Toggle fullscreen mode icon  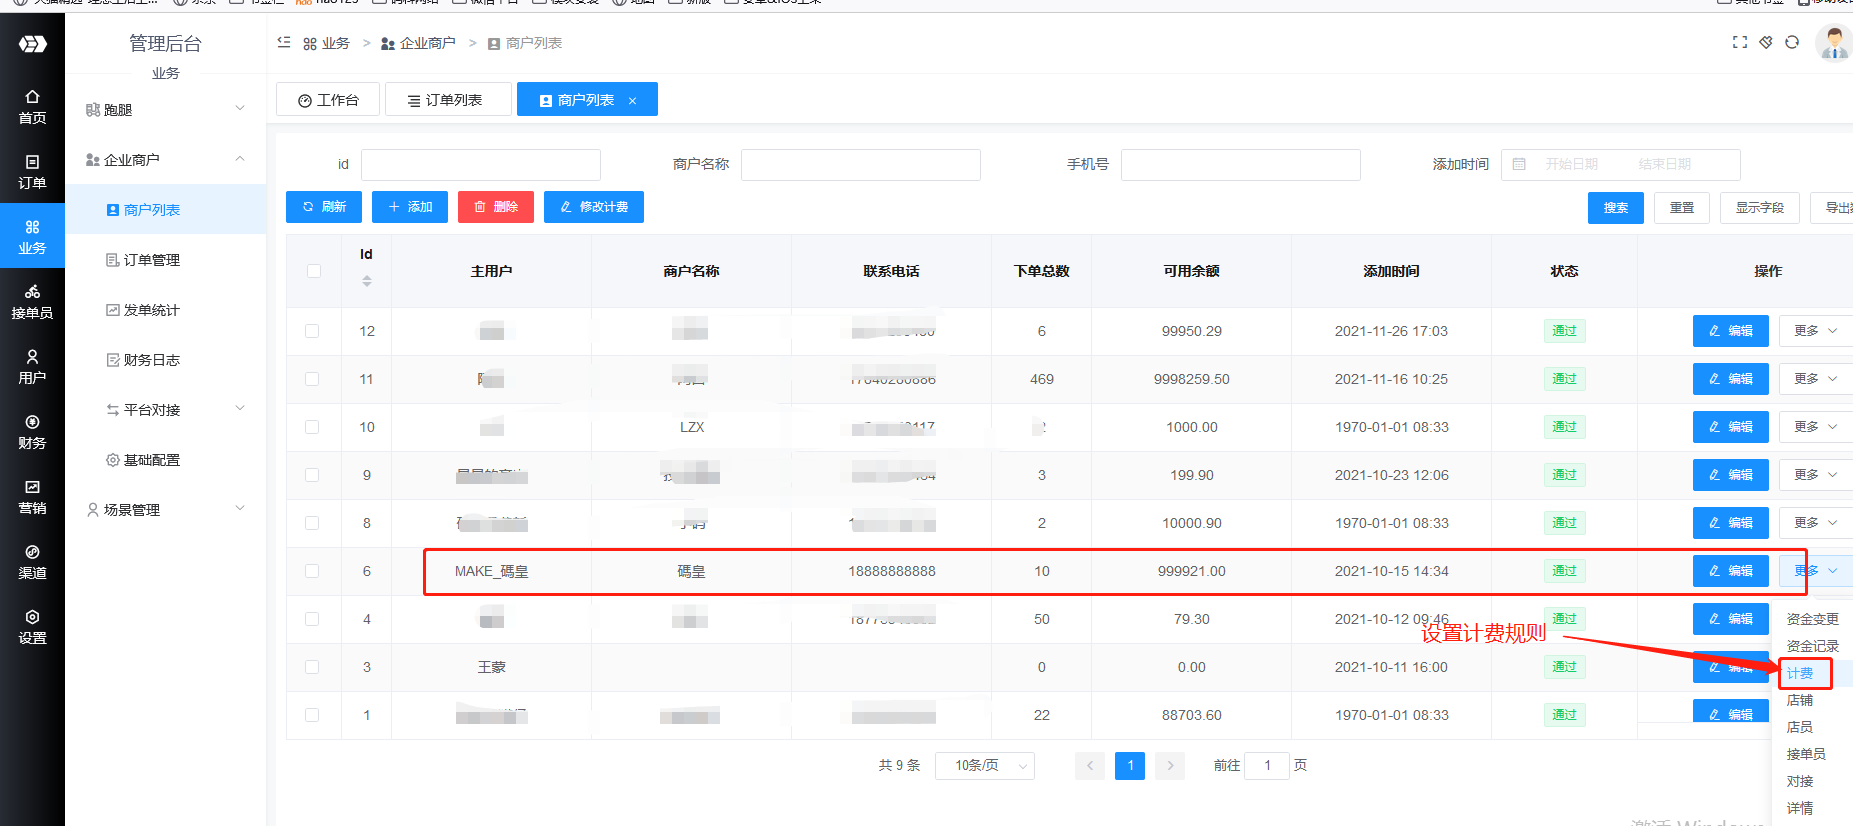(1740, 42)
